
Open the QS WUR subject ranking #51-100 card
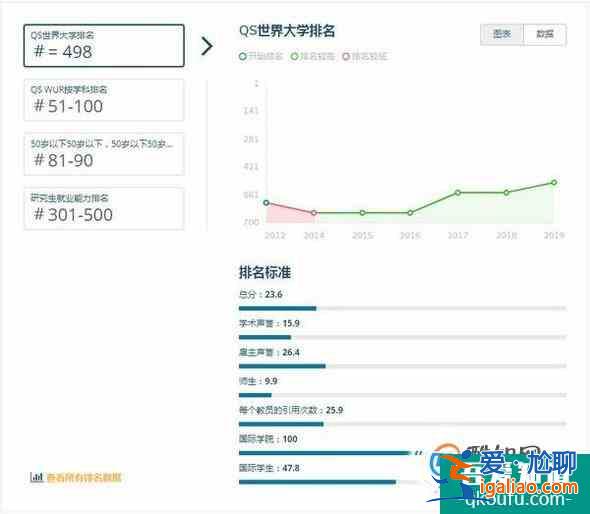click(104, 100)
